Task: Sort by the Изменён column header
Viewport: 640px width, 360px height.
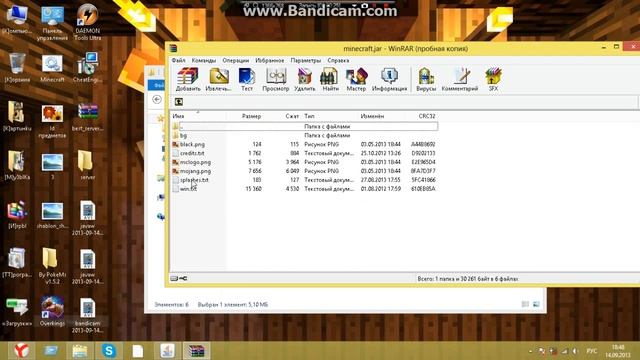Action: [372, 116]
